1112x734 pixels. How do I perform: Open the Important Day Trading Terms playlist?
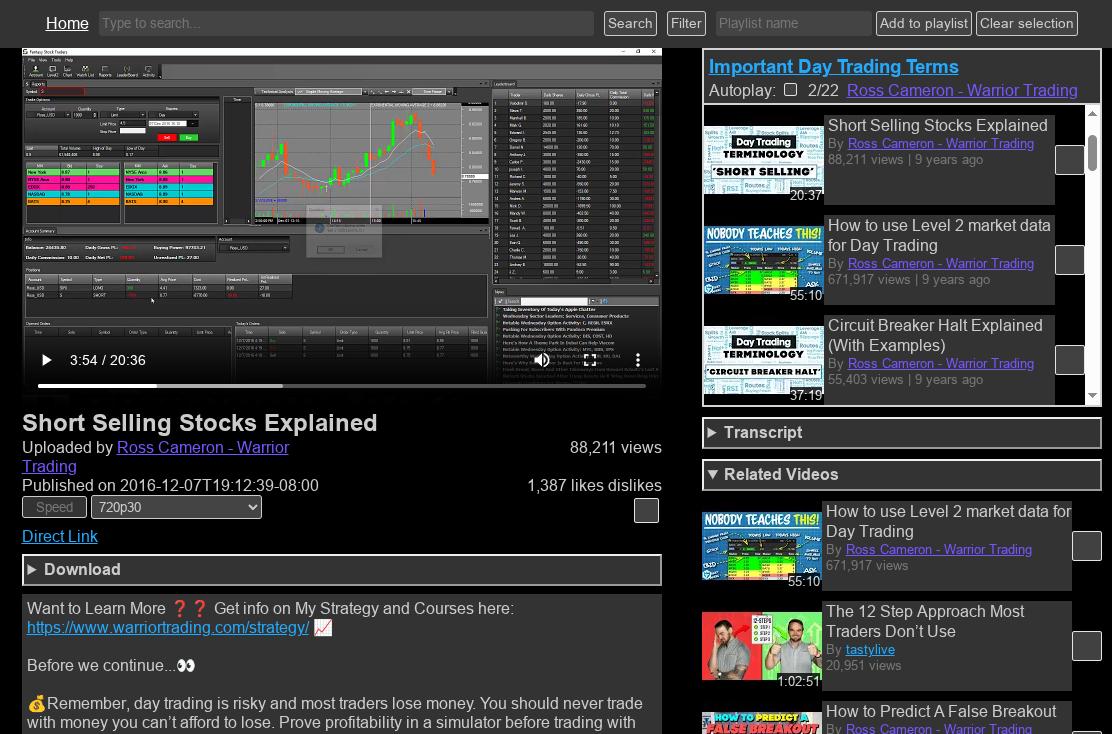pos(833,67)
